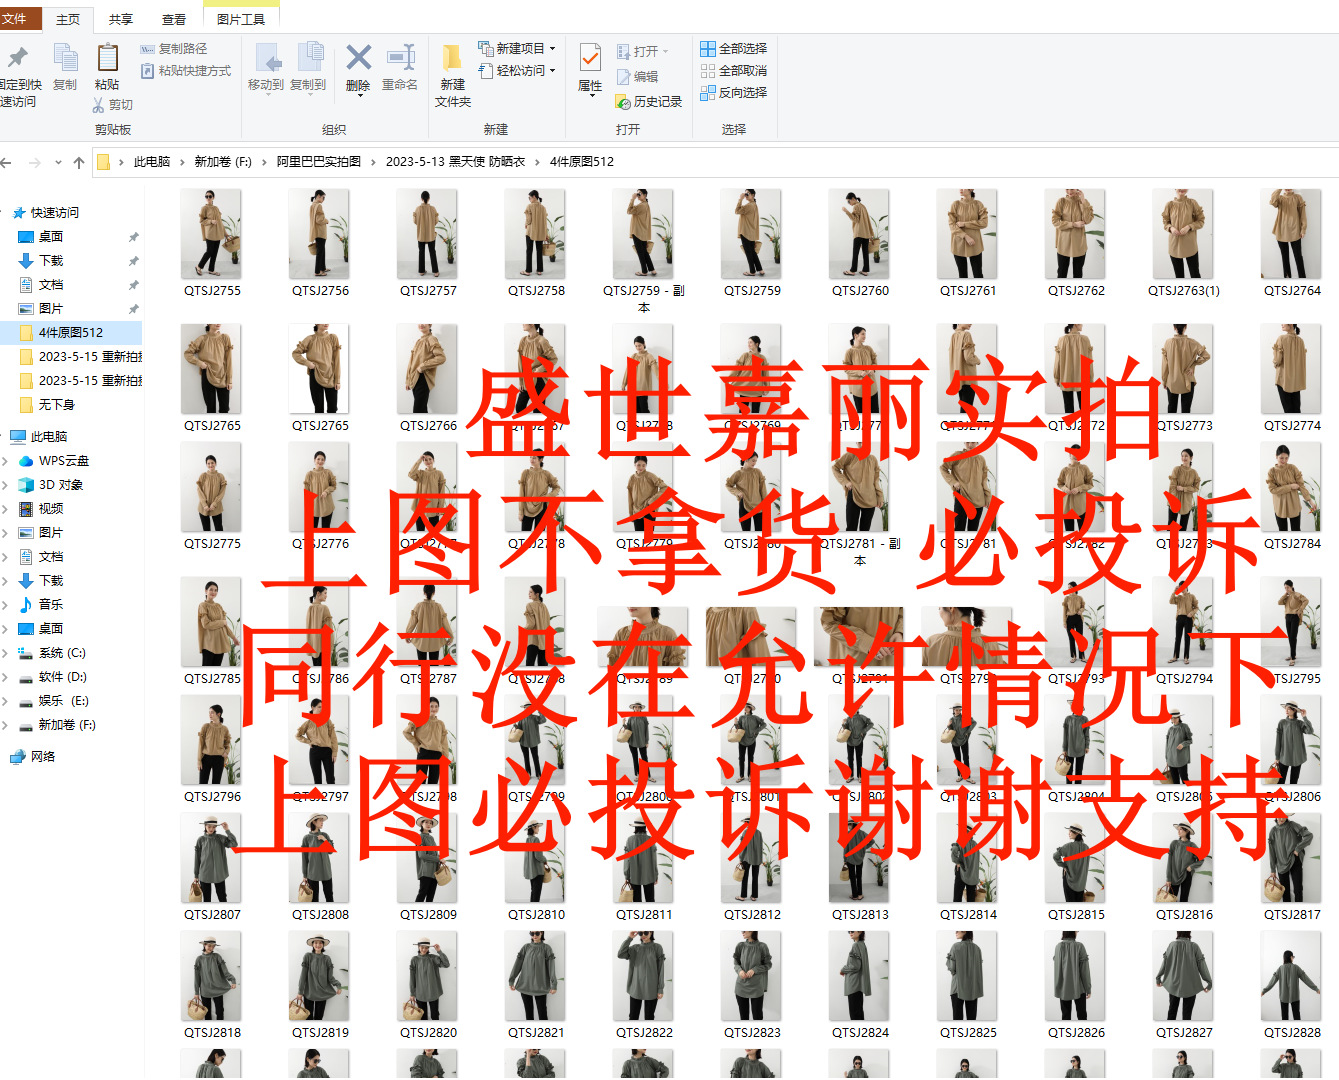The width and height of the screenshot is (1339, 1080).
Task: Open 历史记录 file history
Action: 649,102
